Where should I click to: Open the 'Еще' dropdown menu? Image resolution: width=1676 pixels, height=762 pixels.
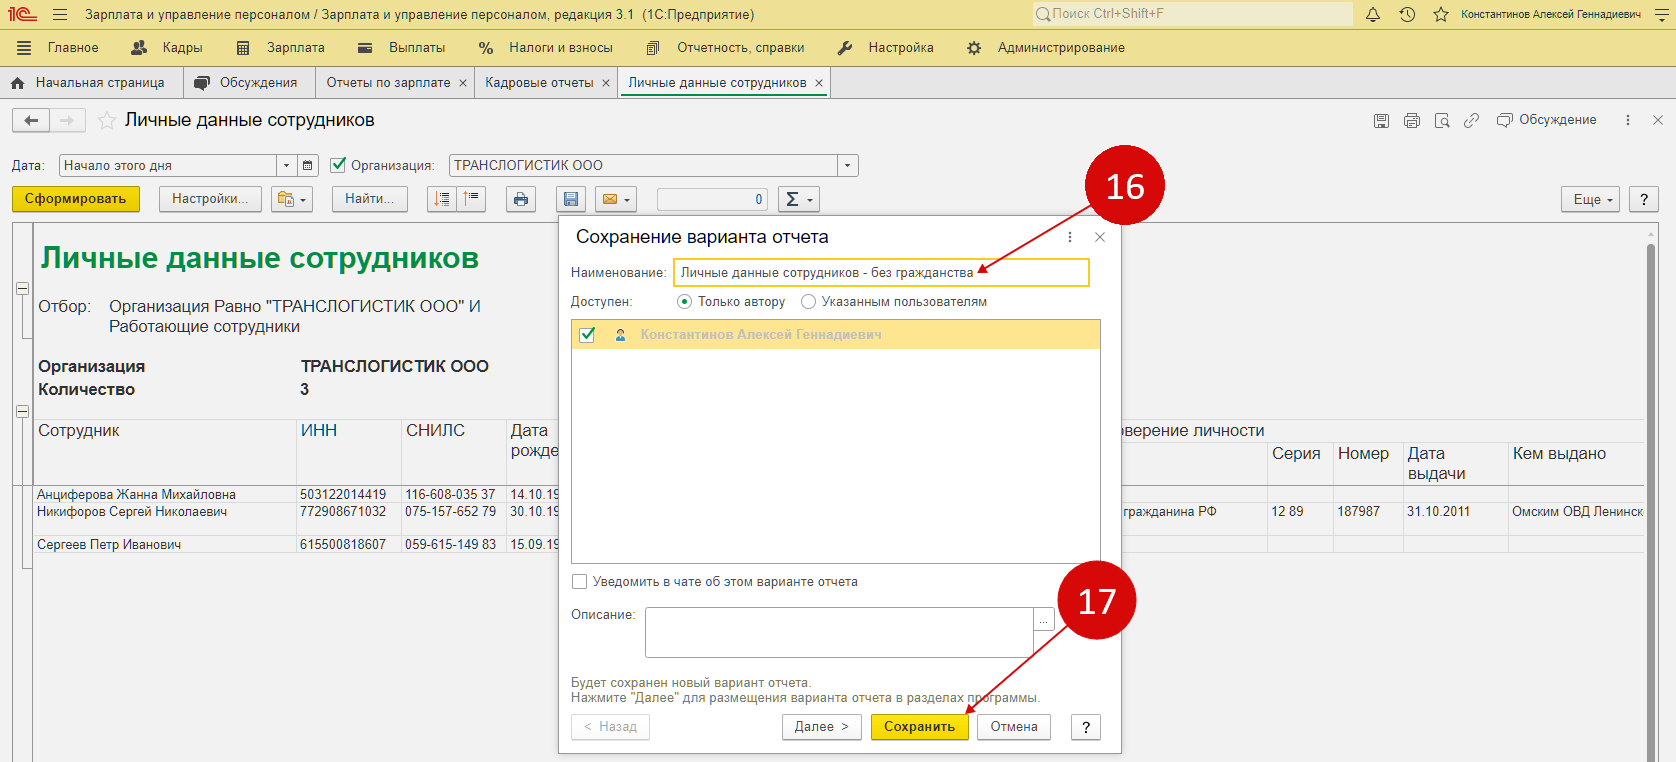pyautogui.click(x=1592, y=199)
